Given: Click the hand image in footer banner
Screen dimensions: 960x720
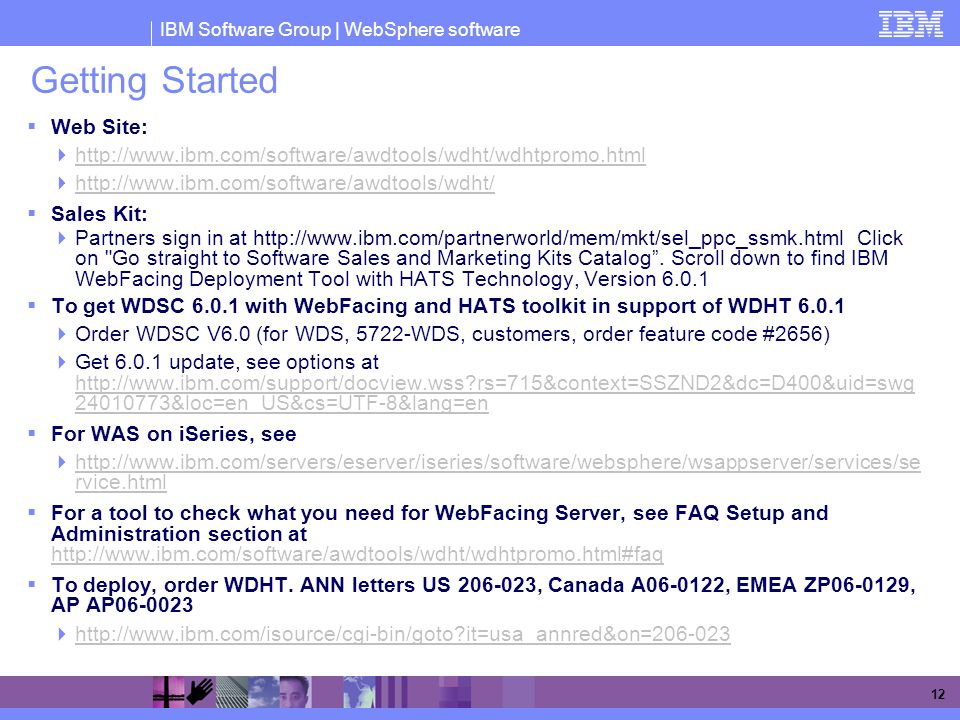Looking at the screenshot, I should [x=200, y=692].
